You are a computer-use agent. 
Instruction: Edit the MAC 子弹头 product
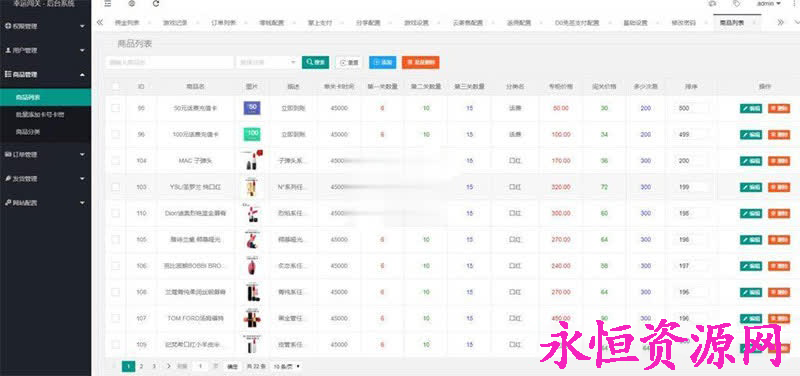click(751, 161)
